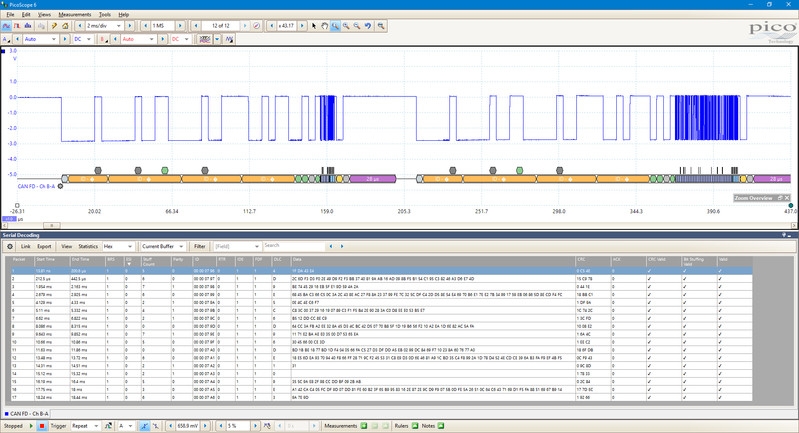Select the arrow pointer tool
The image size is (799, 433).
(x=314, y=25)
